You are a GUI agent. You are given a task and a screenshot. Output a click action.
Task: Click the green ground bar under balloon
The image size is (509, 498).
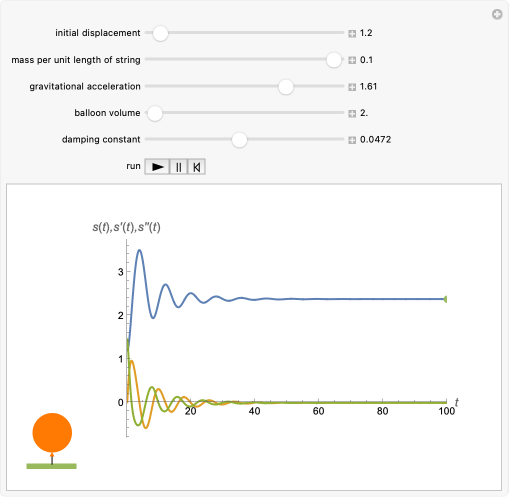[x=52, y=466]
